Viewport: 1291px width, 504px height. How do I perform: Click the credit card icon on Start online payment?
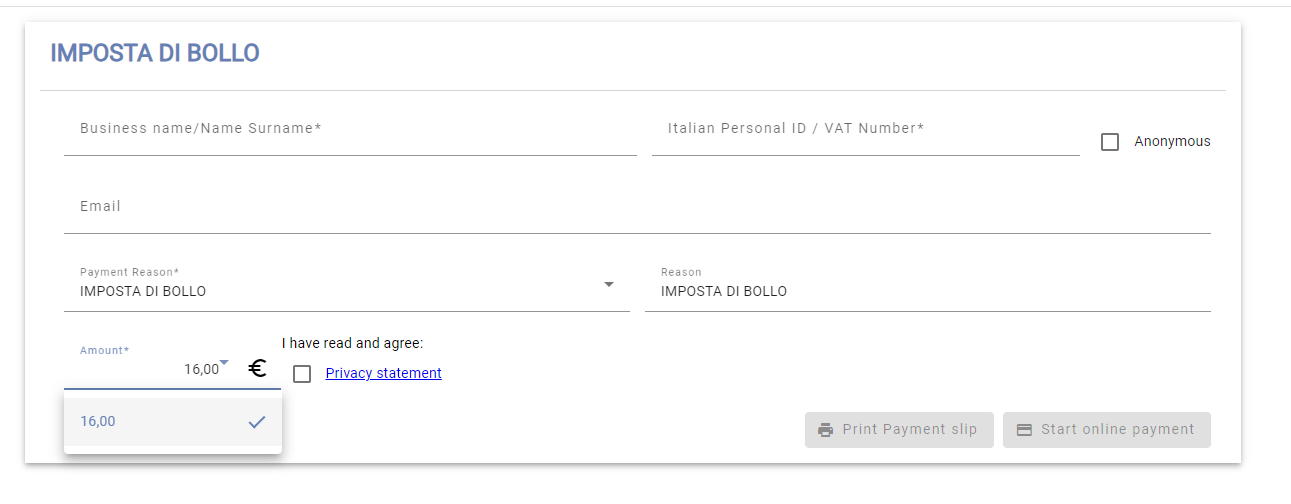1024,430
